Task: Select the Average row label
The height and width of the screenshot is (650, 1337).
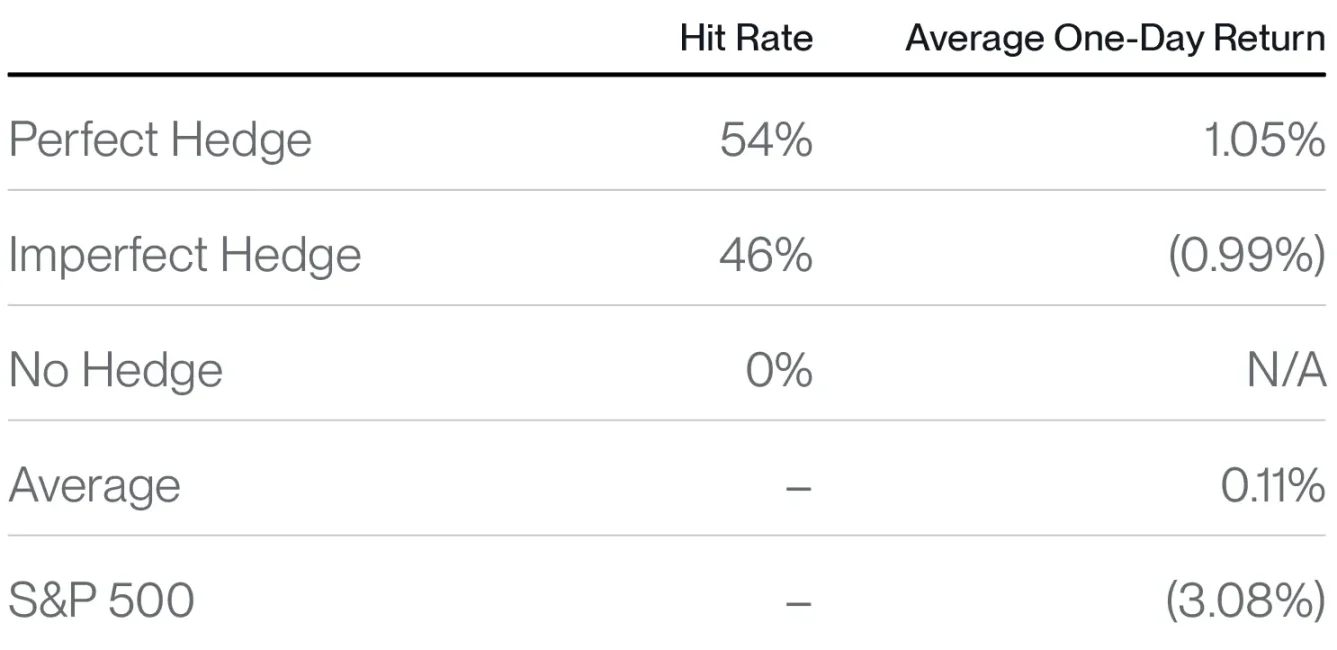Action: coord(95,486)
